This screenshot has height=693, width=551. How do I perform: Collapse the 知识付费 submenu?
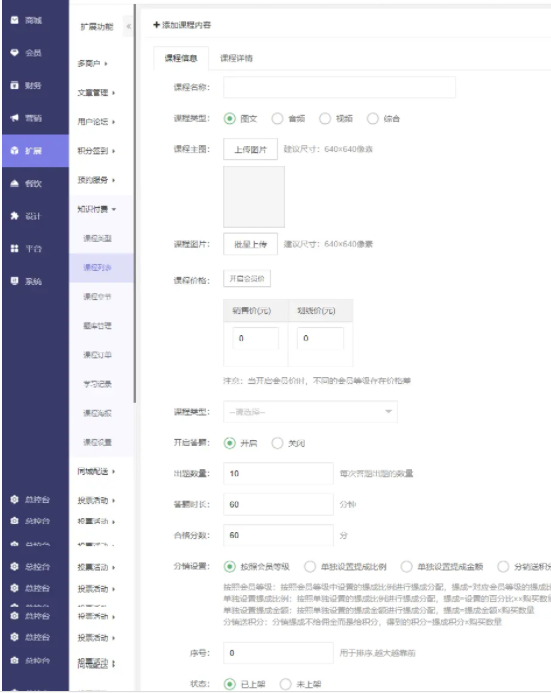tap(97, 209)
